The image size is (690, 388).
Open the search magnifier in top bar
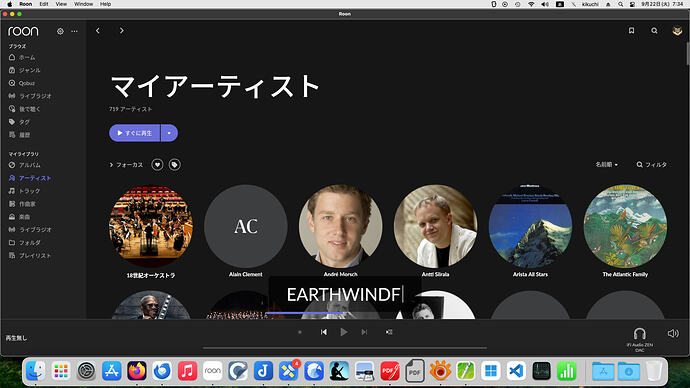654,31
